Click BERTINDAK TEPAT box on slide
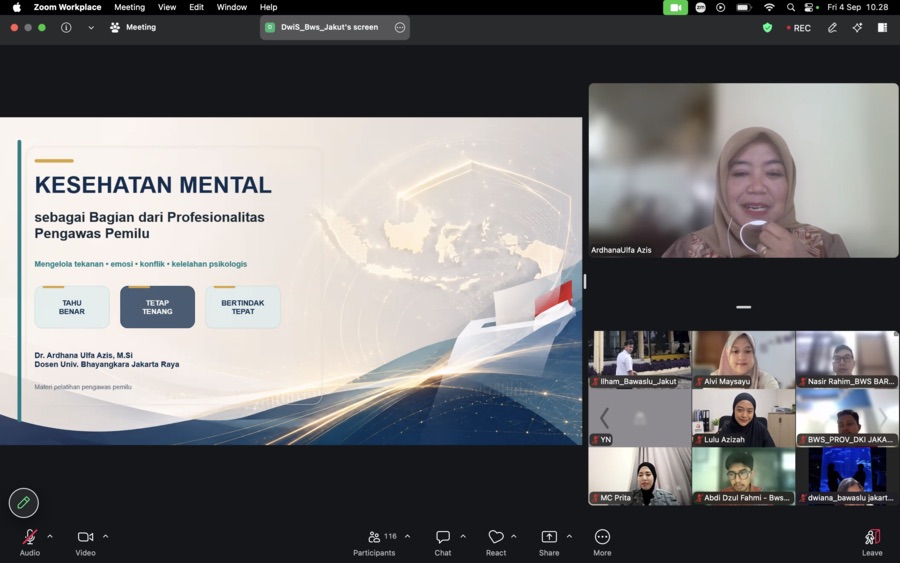 click(243, 307)
